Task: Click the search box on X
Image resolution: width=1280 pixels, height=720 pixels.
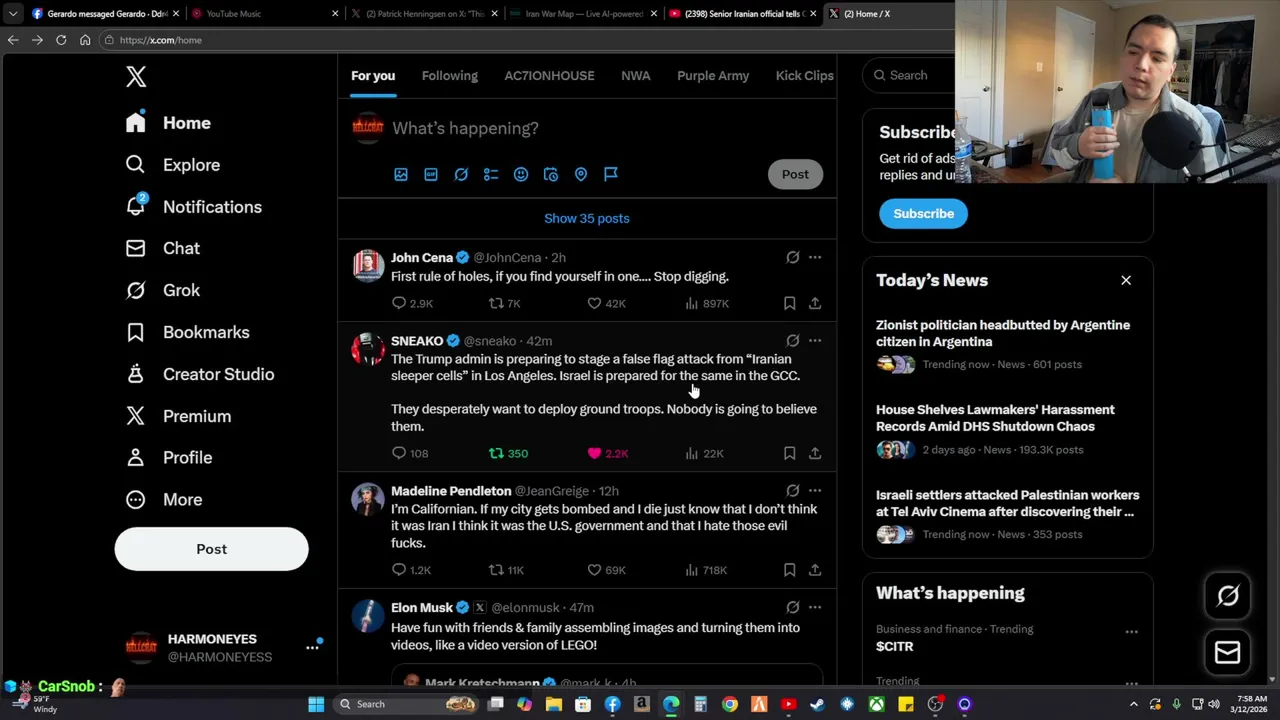Action: point(910,75)
